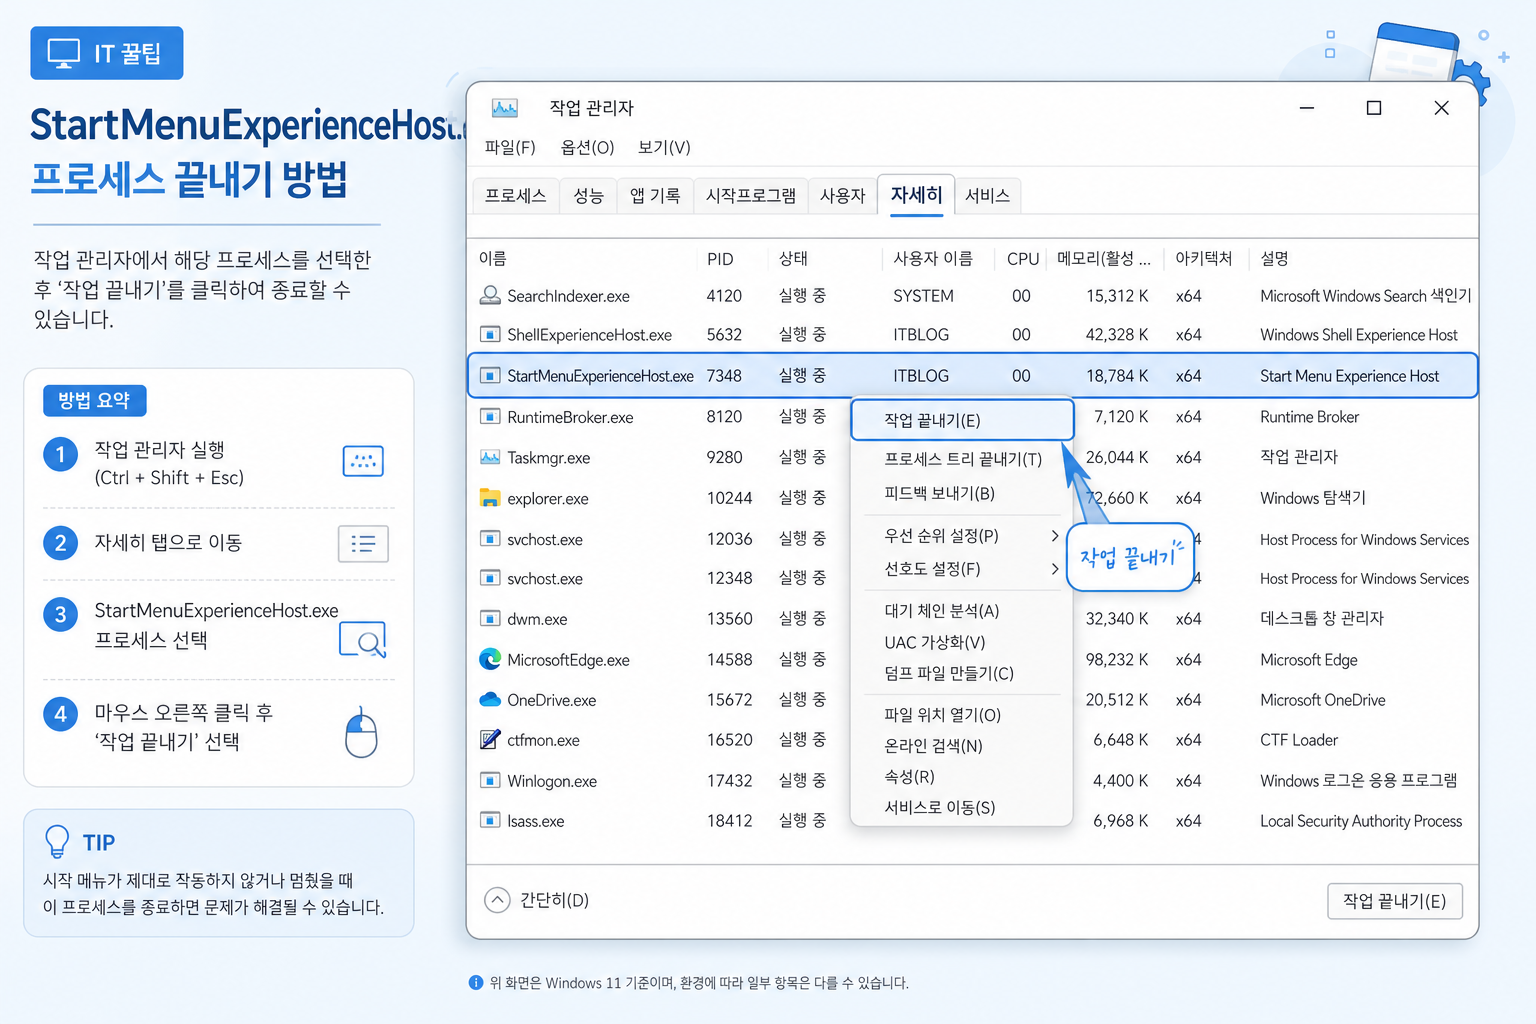
Task: Choose 서비스로 이동(S)
Action: [x=962, y=807]
